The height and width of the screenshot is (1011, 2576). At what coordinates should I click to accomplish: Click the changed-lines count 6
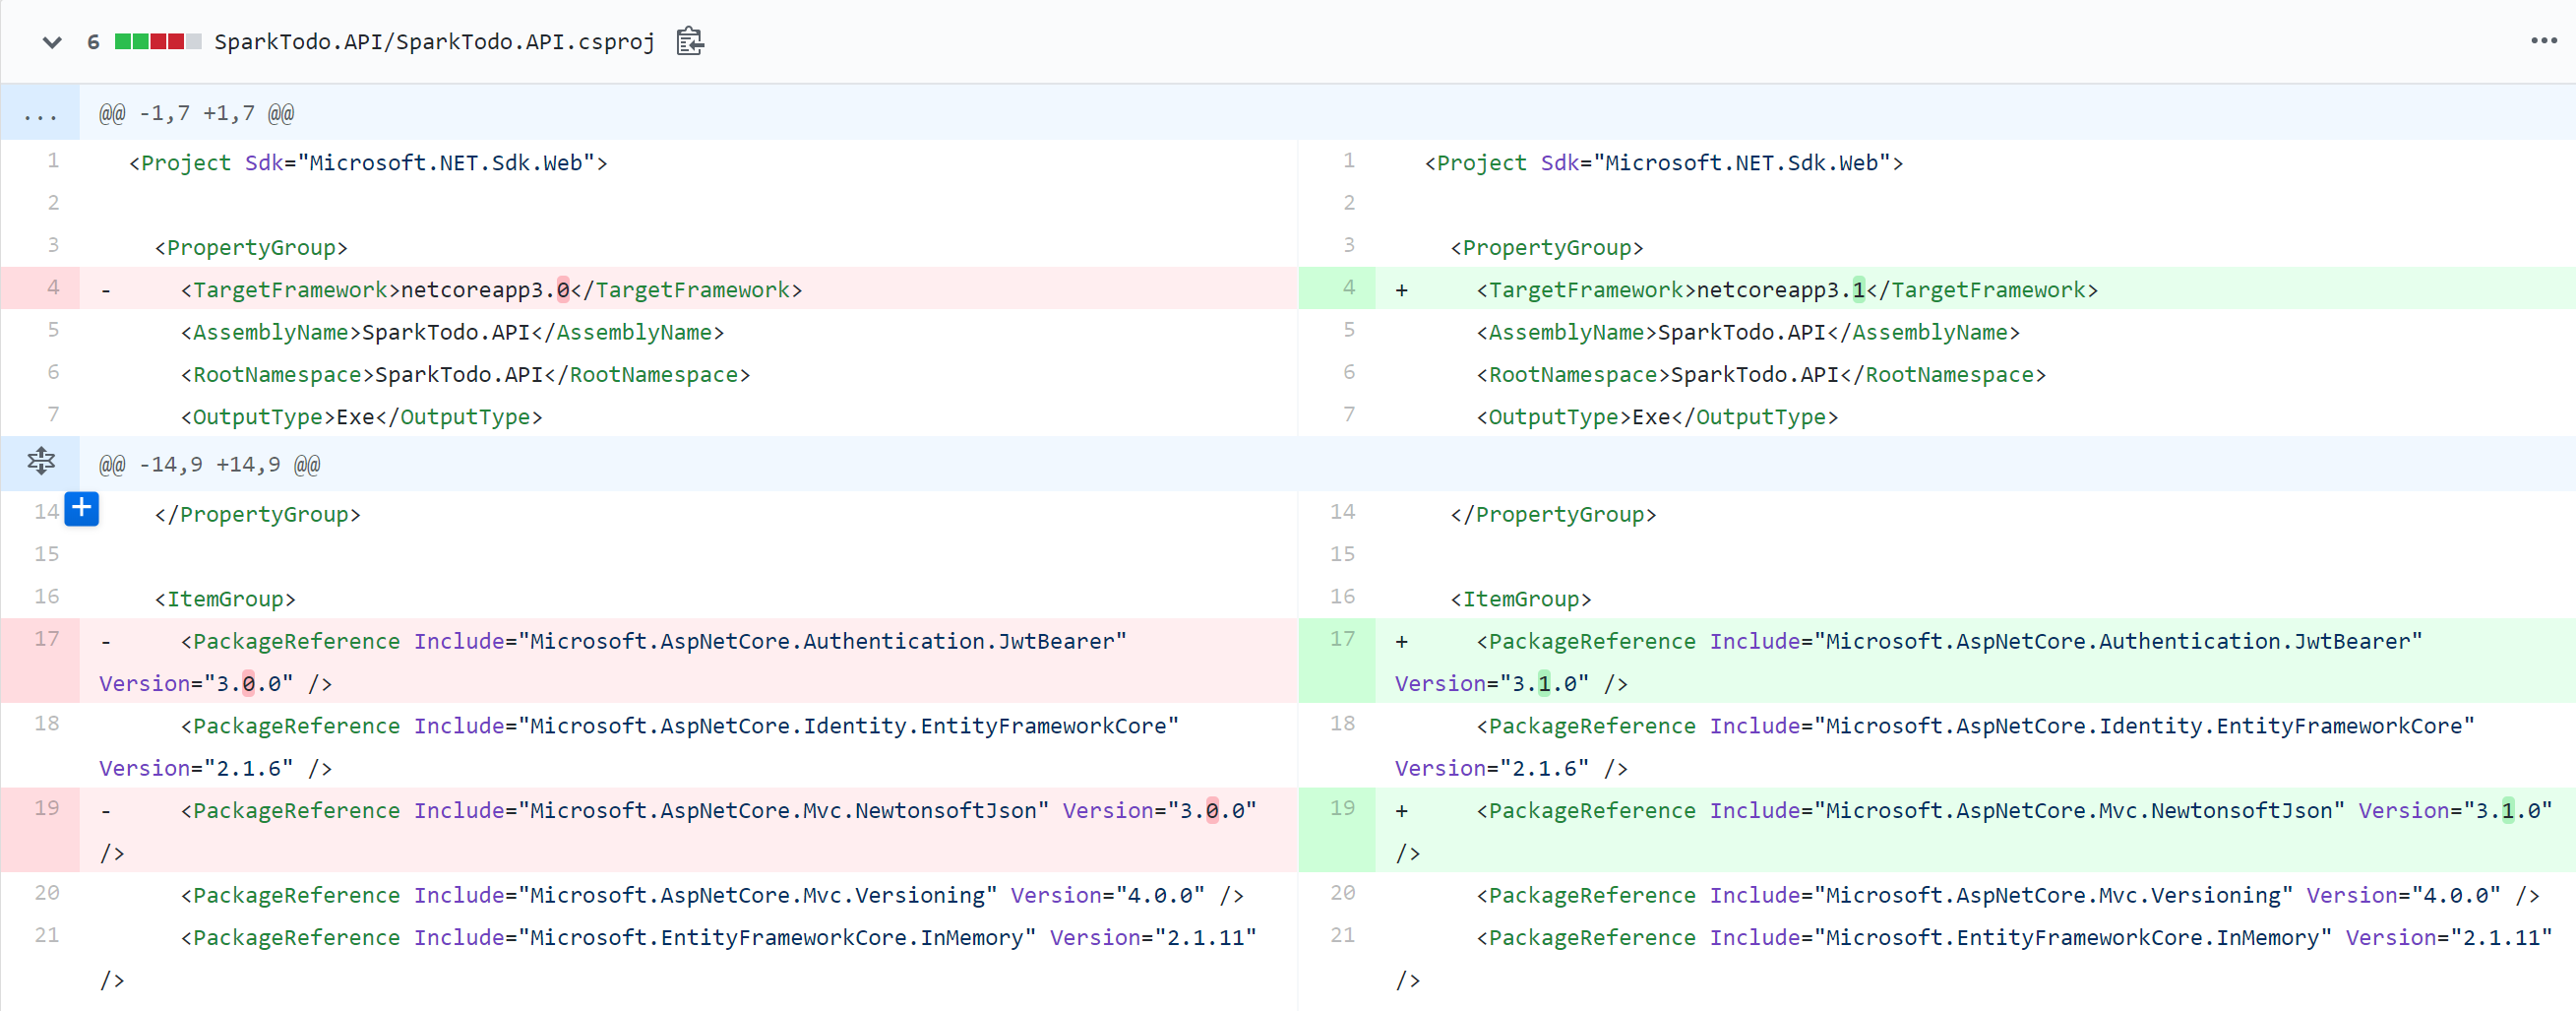tap(93, 42)
